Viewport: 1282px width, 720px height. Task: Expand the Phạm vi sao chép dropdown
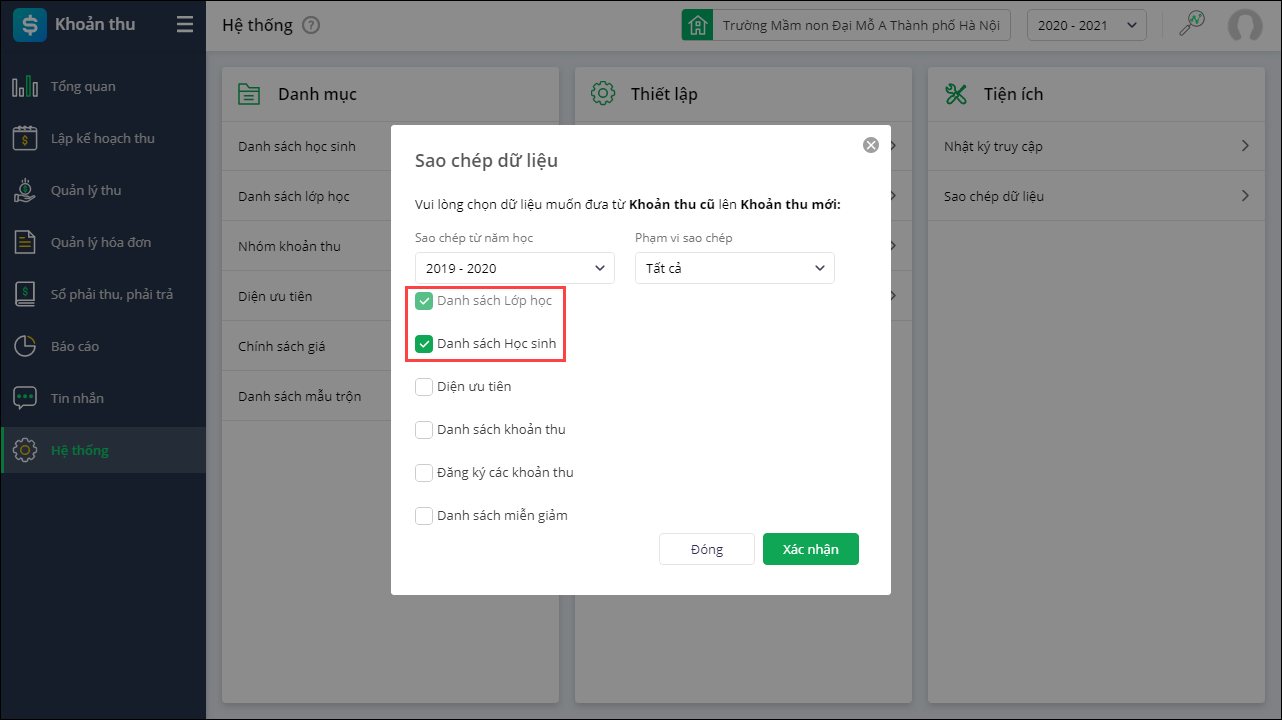click(735, 268)
